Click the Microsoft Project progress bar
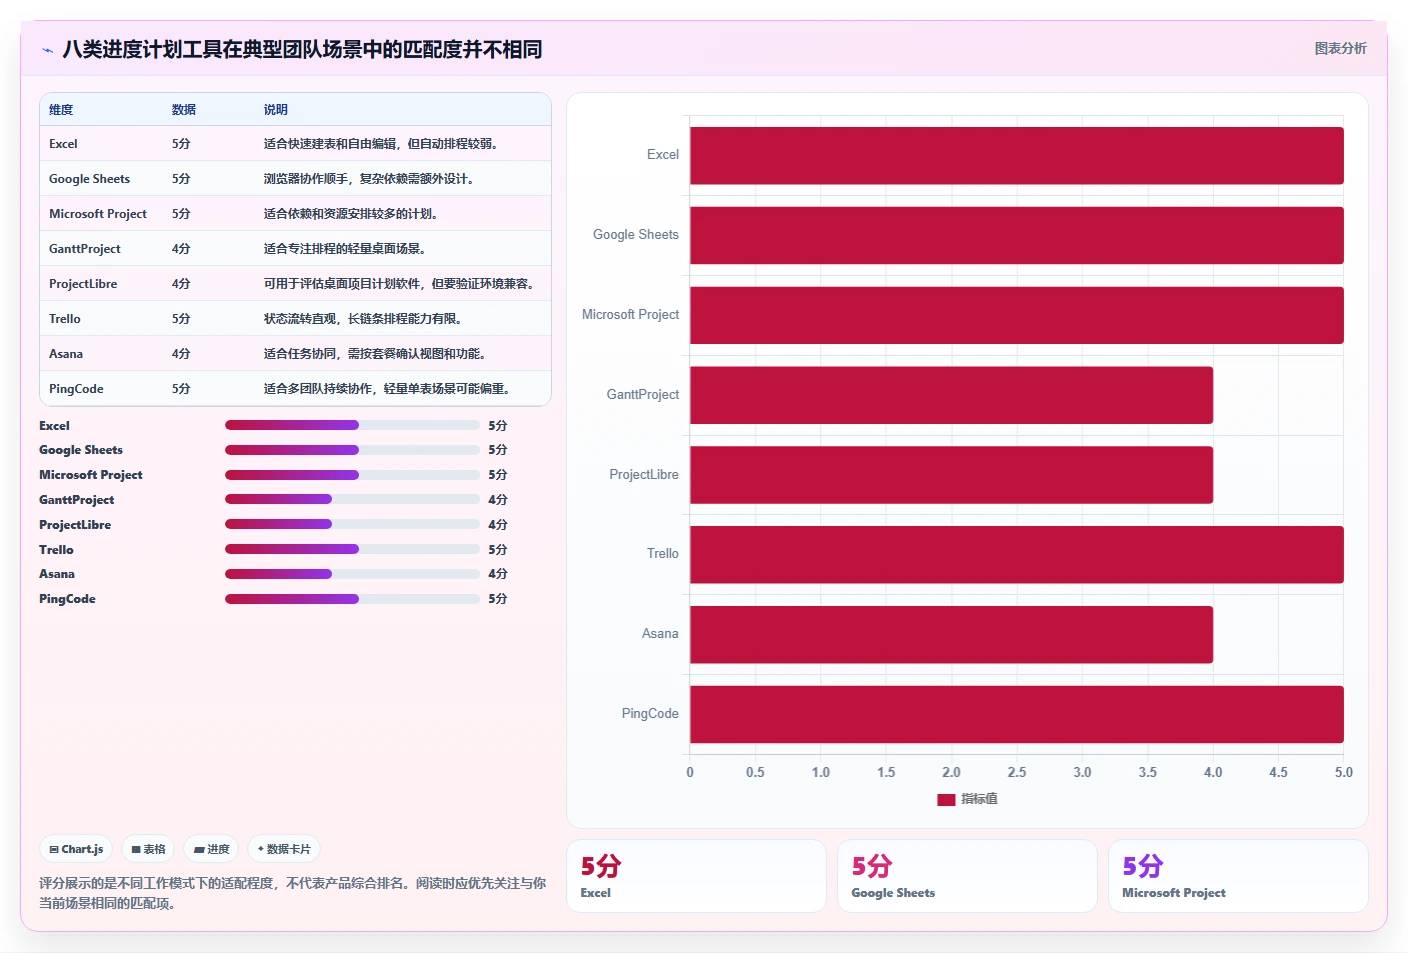1408x953 pixels. tap(352, 475)
